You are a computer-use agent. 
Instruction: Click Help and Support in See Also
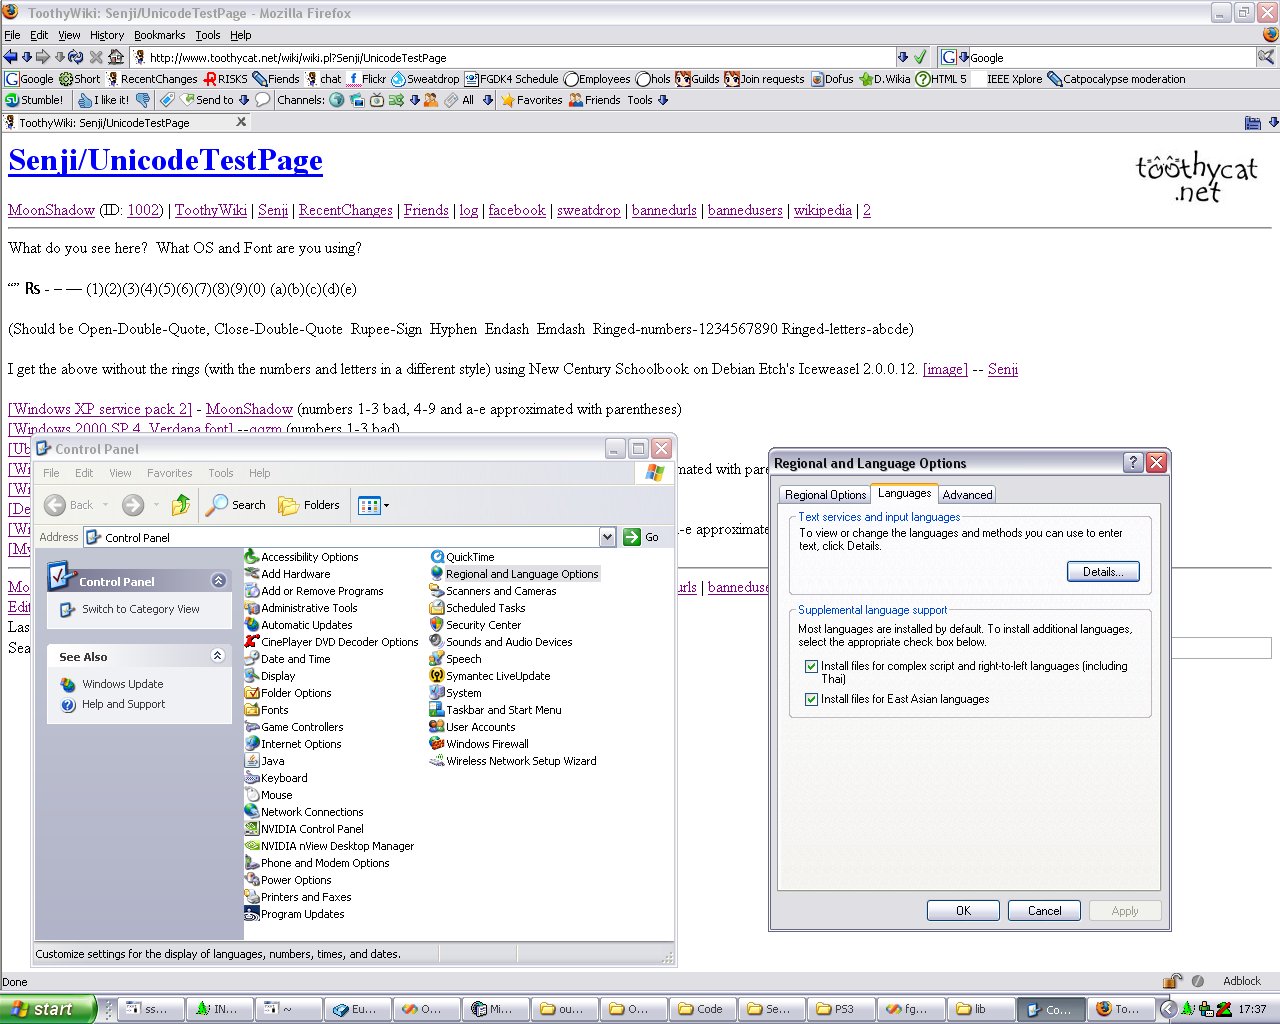[x=123, y=704]
